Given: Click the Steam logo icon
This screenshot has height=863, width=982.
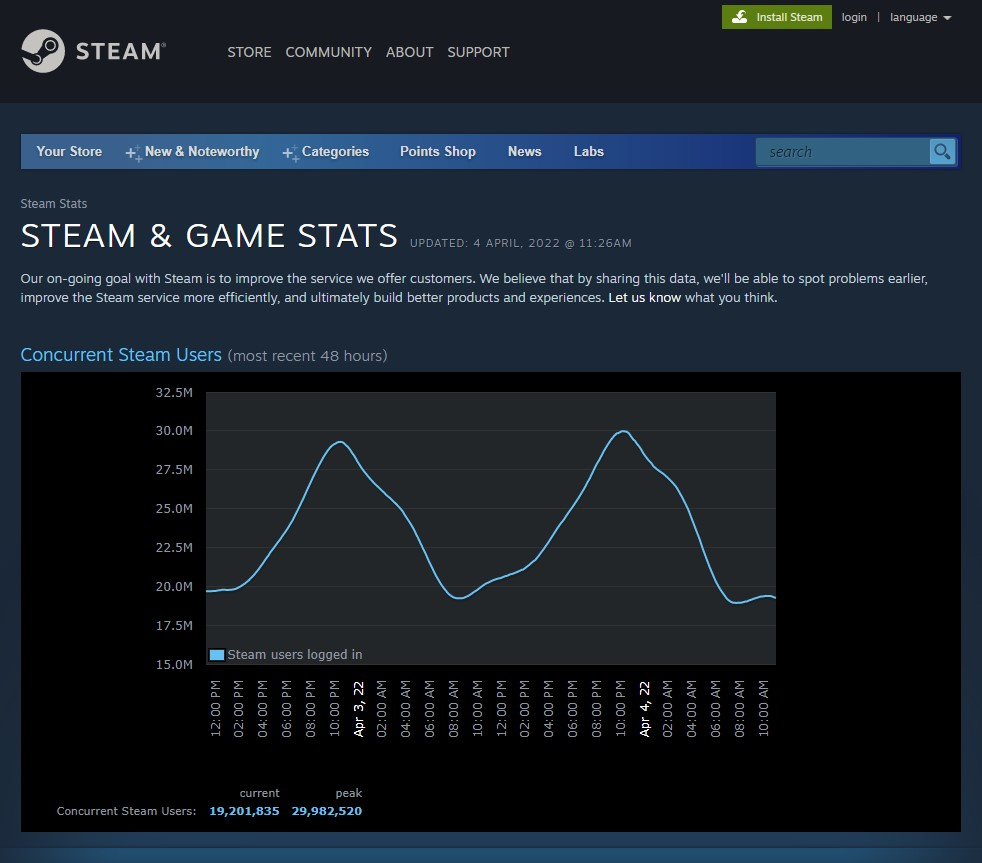Looking at the screenshot, I should [x=43, y=51].
